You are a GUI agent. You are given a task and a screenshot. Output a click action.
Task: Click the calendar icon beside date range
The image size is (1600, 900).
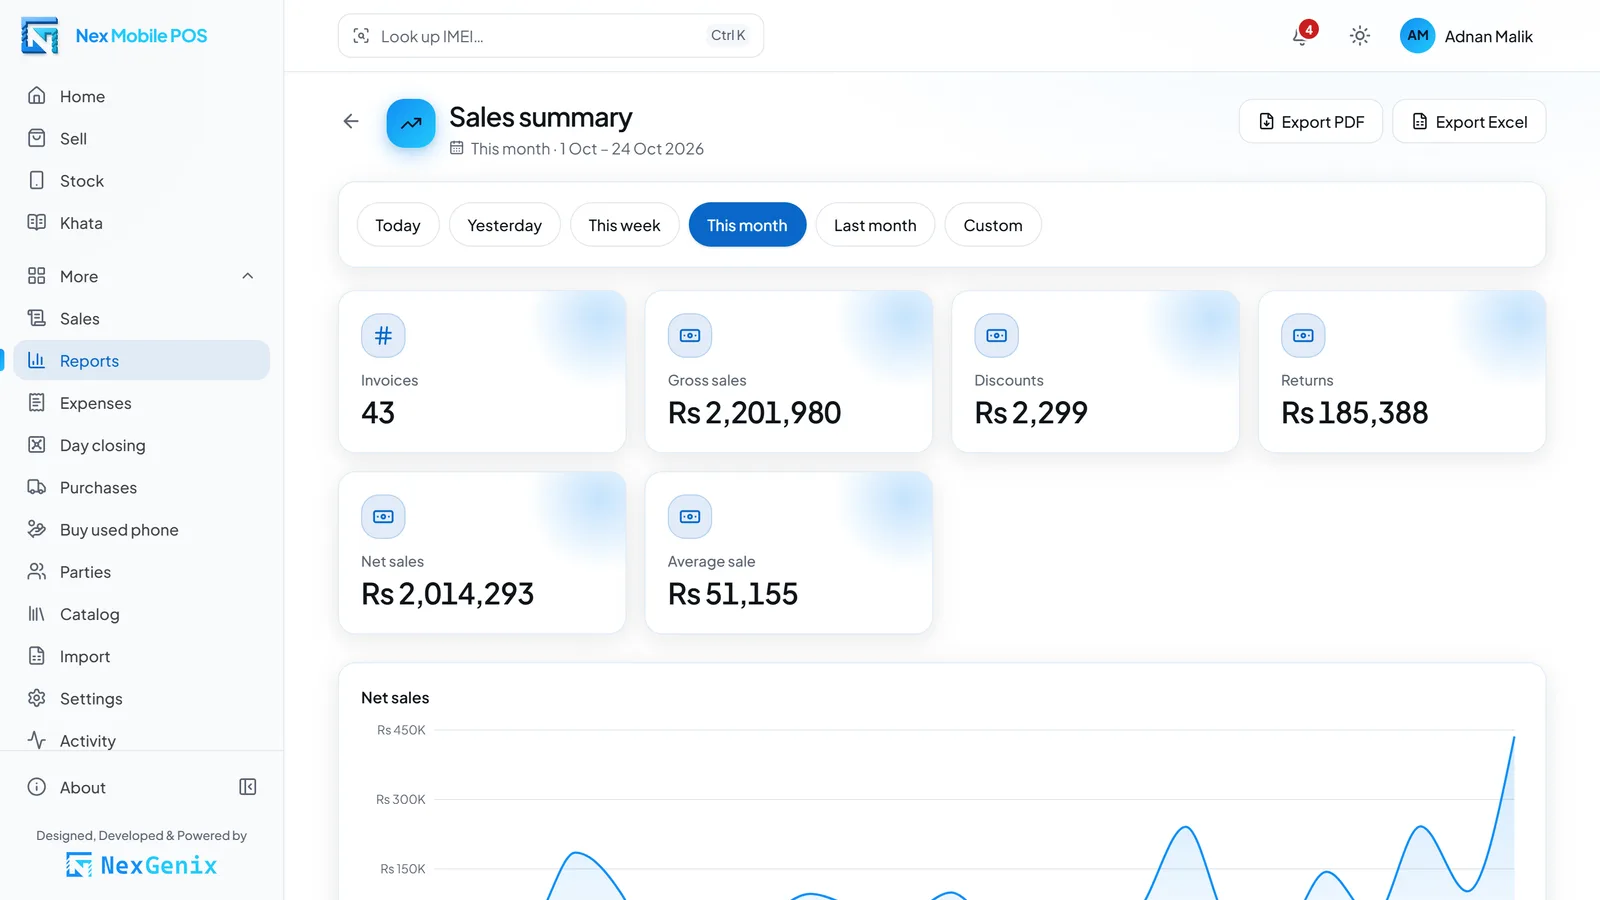click(x=457, y=148)
